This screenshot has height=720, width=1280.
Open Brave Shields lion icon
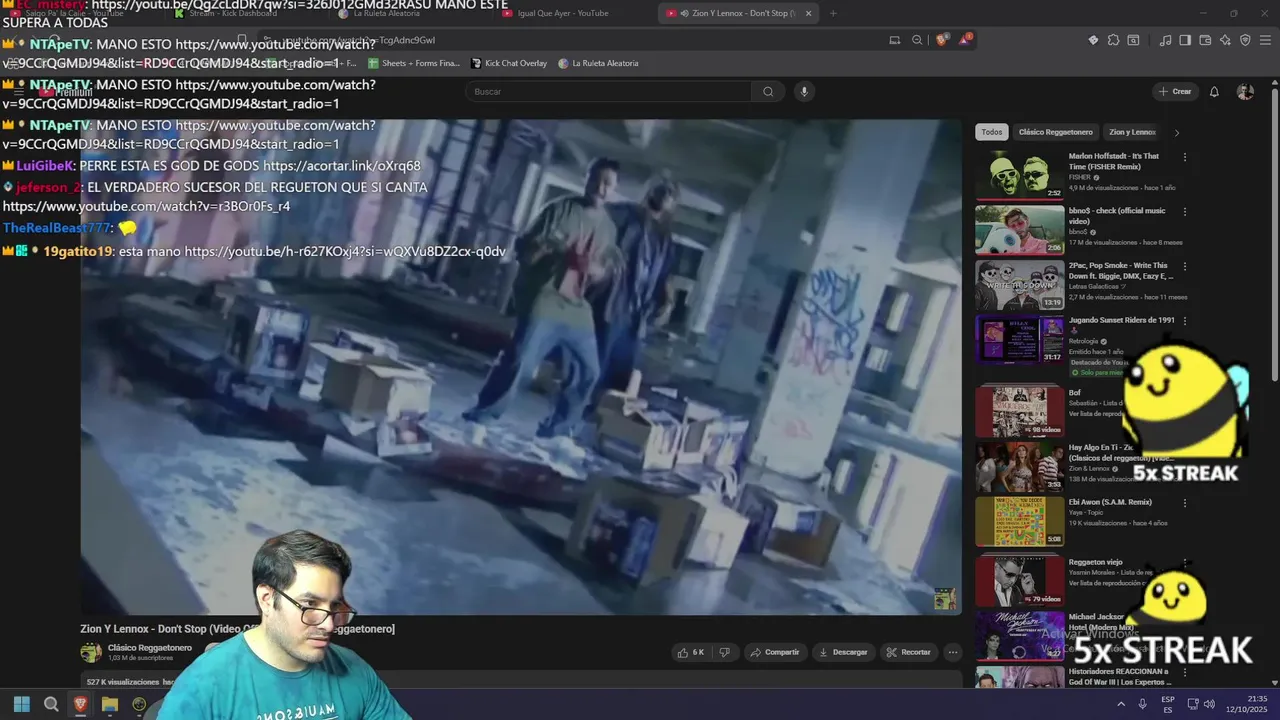(941, 40)
